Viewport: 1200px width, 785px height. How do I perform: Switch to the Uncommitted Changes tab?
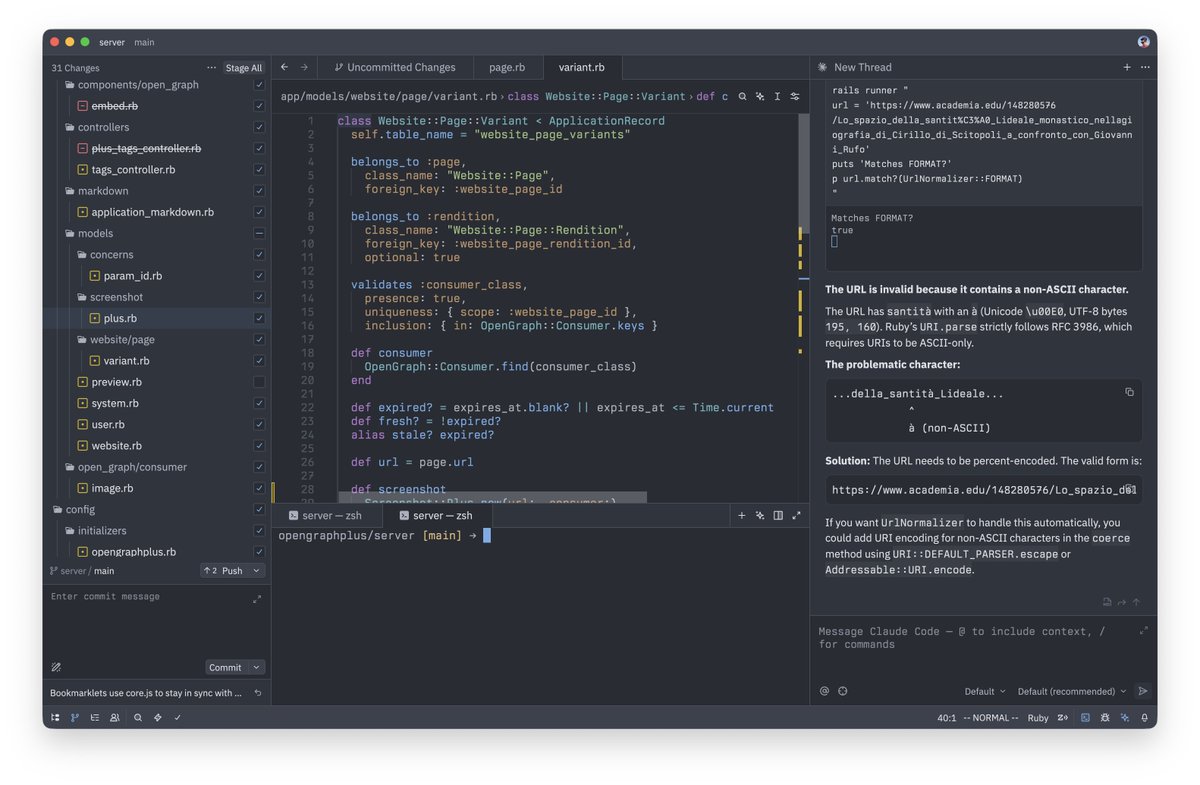click(x=393, y=67)
